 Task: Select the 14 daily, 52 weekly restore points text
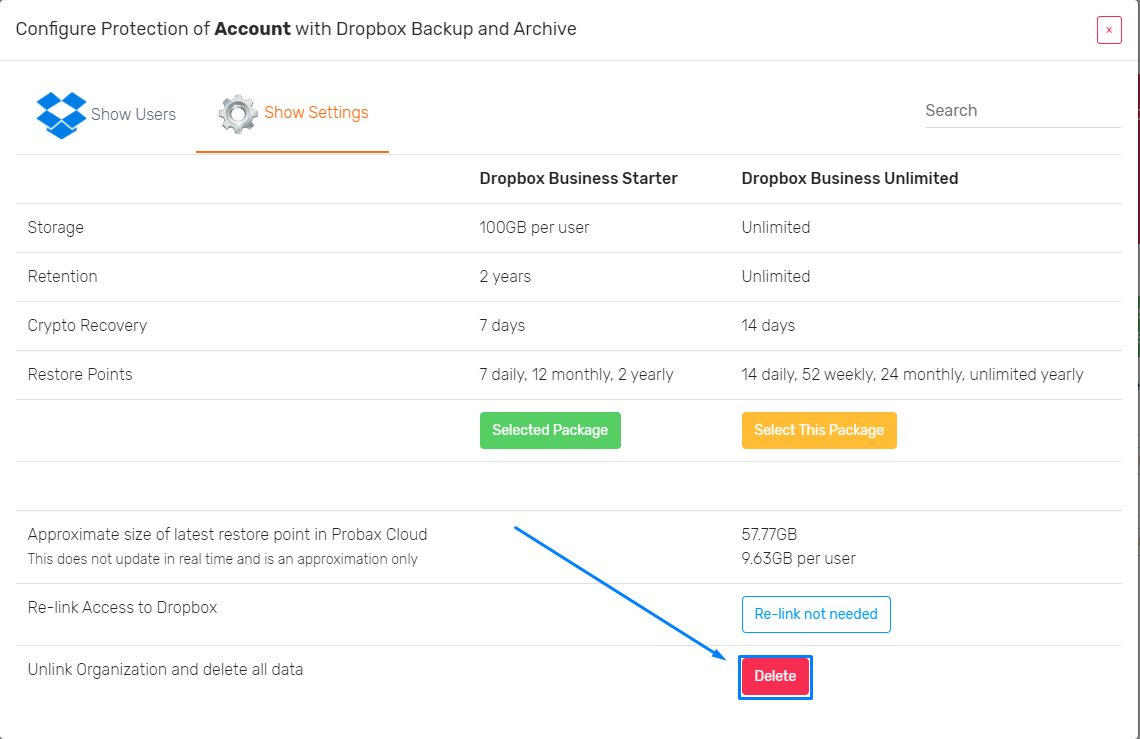pyautogui.click(x=912, y=374)
